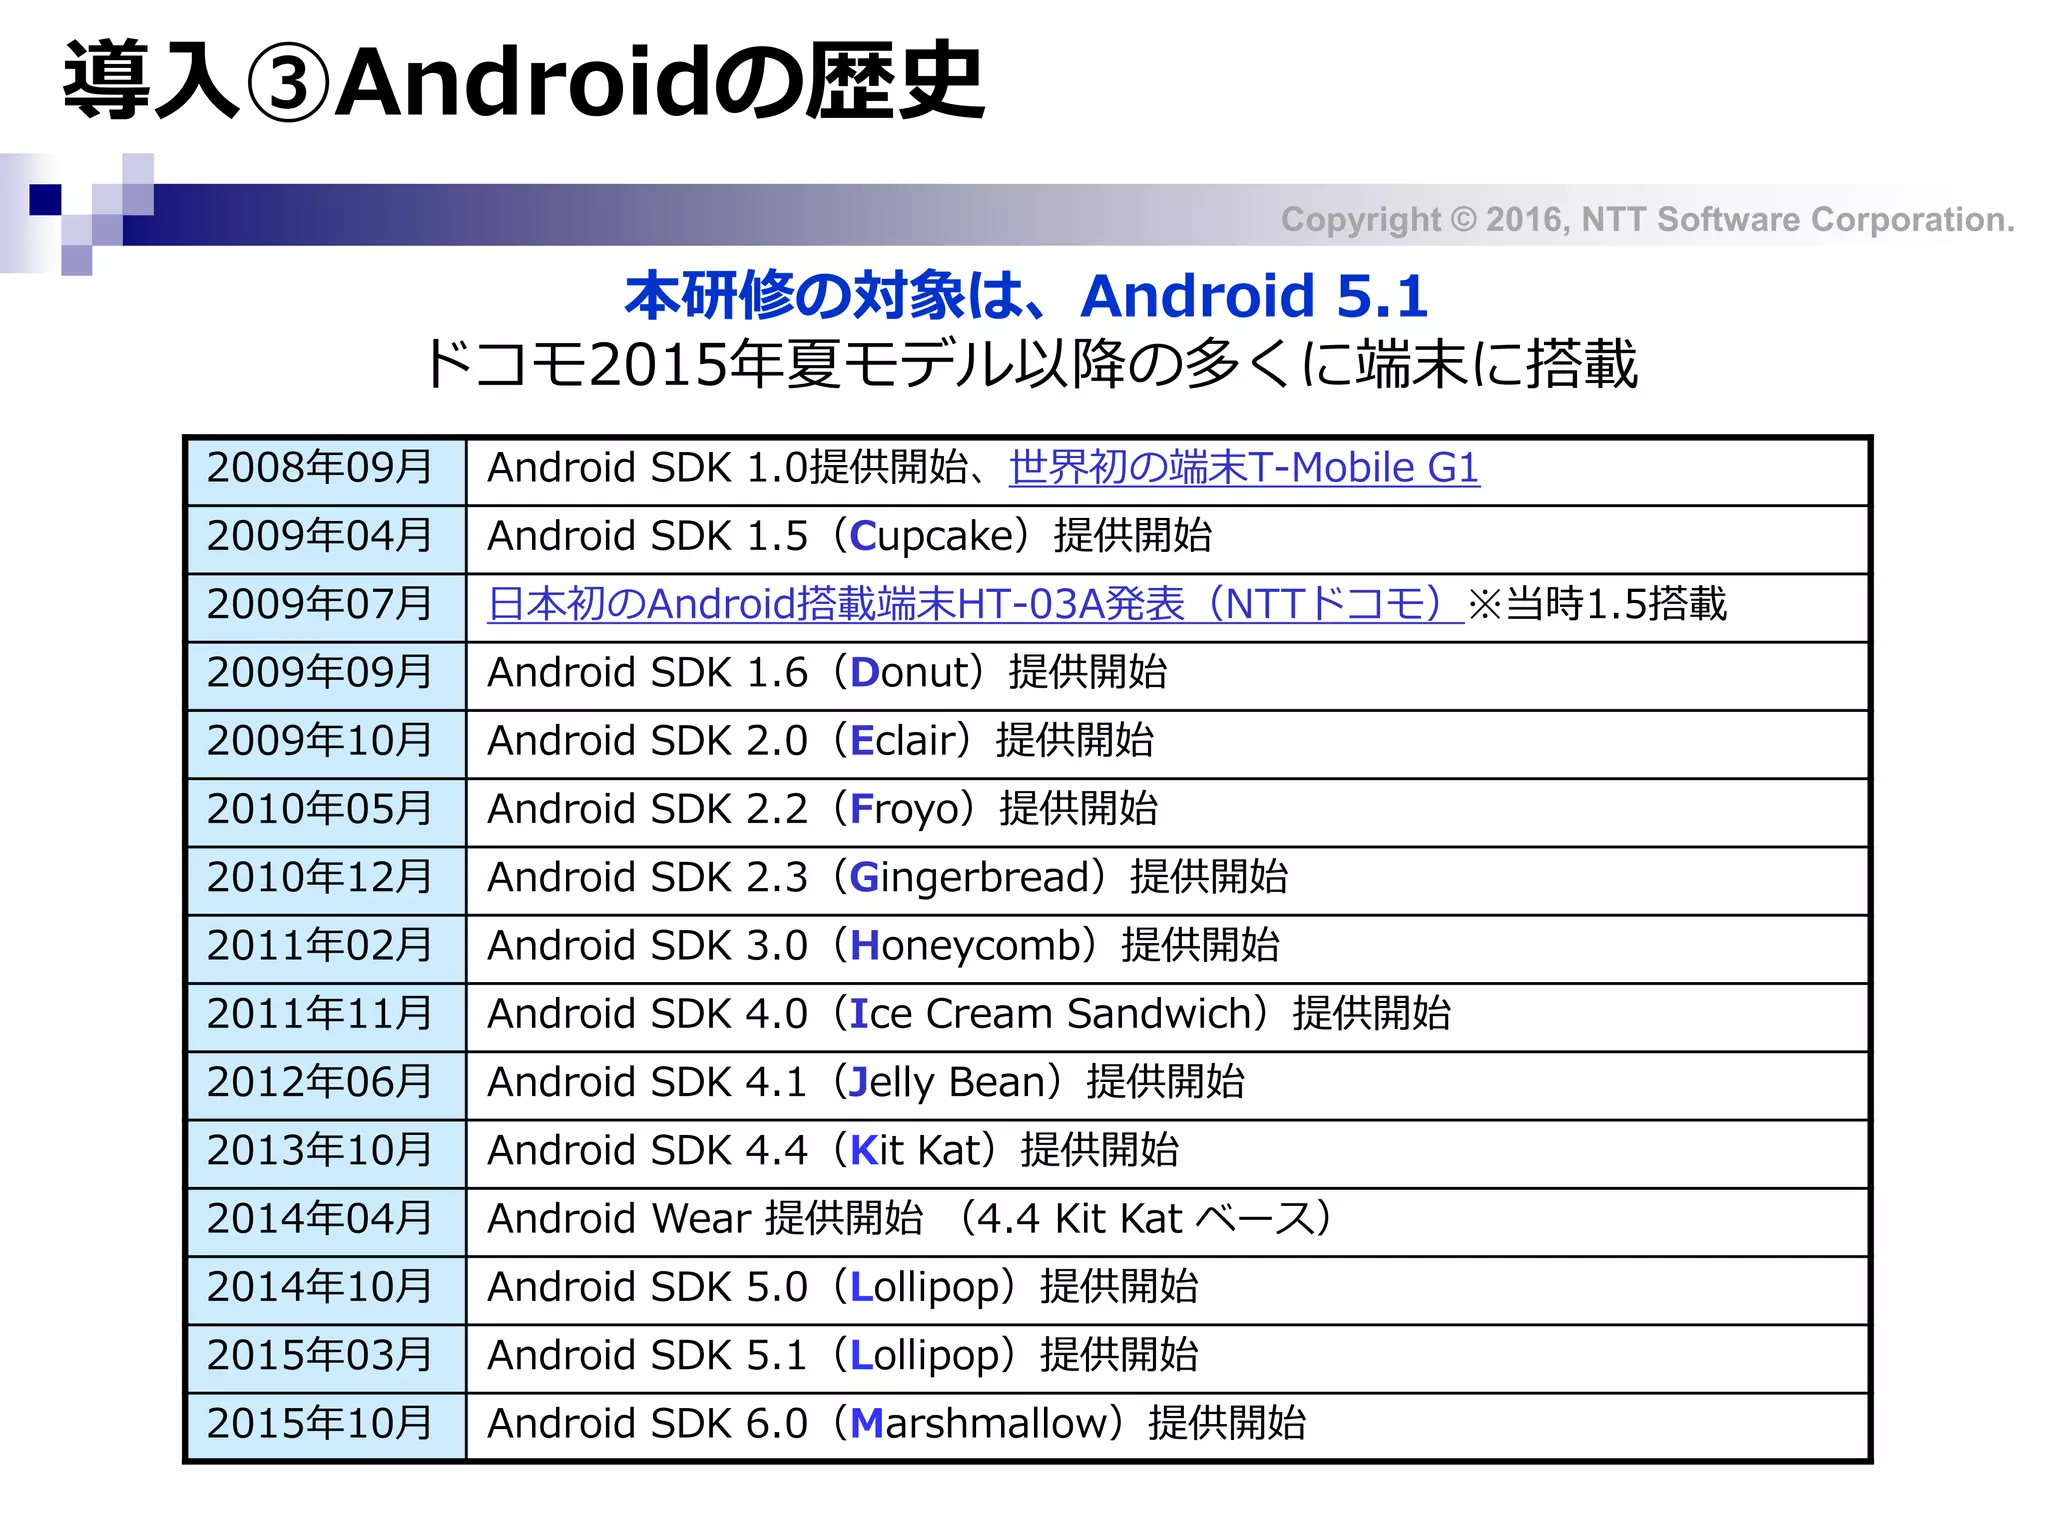Image resolution: width=2048 pixels, height=1536 pixels.
Task: Click the Android SDK 6.0 Marshmallow entry
Action: click(x=897, y=1423)
